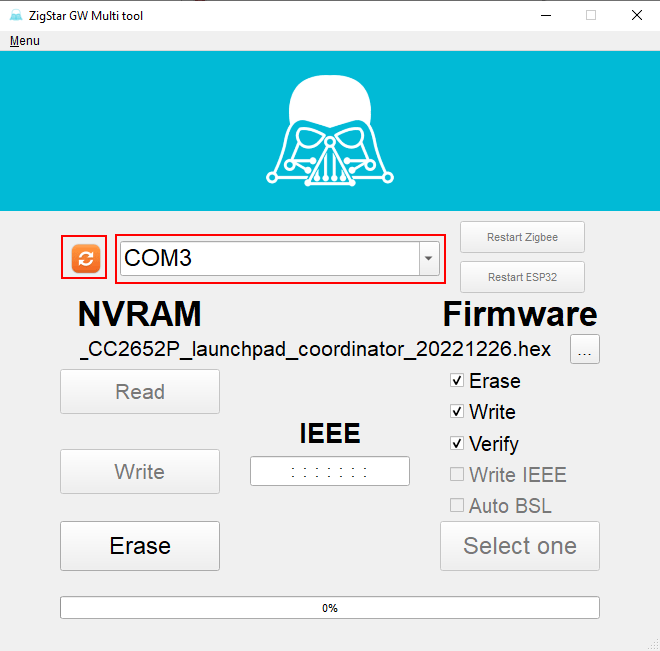Viewport: 660px width, 651px height.
Task: Uncheck the Write firmware checkbox
Action: (x=457, y=412)
